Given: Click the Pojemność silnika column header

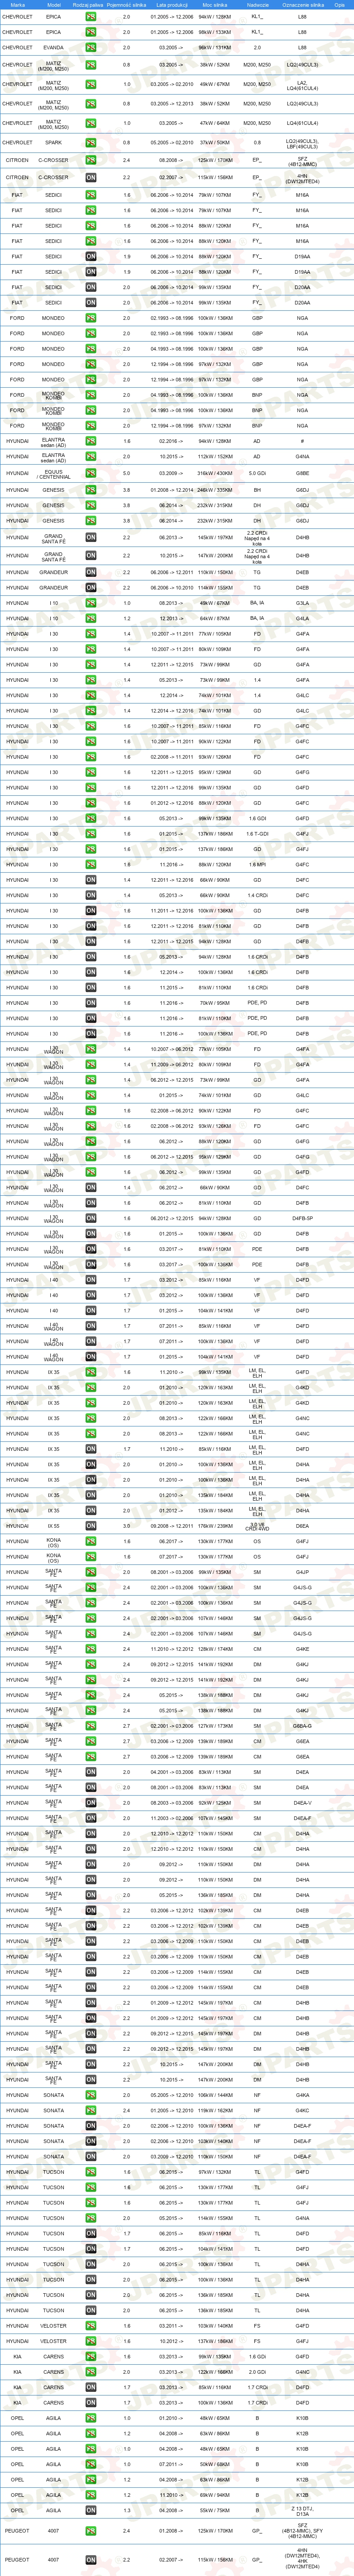Looking at the screenshot, I should [x=126, y=4].
